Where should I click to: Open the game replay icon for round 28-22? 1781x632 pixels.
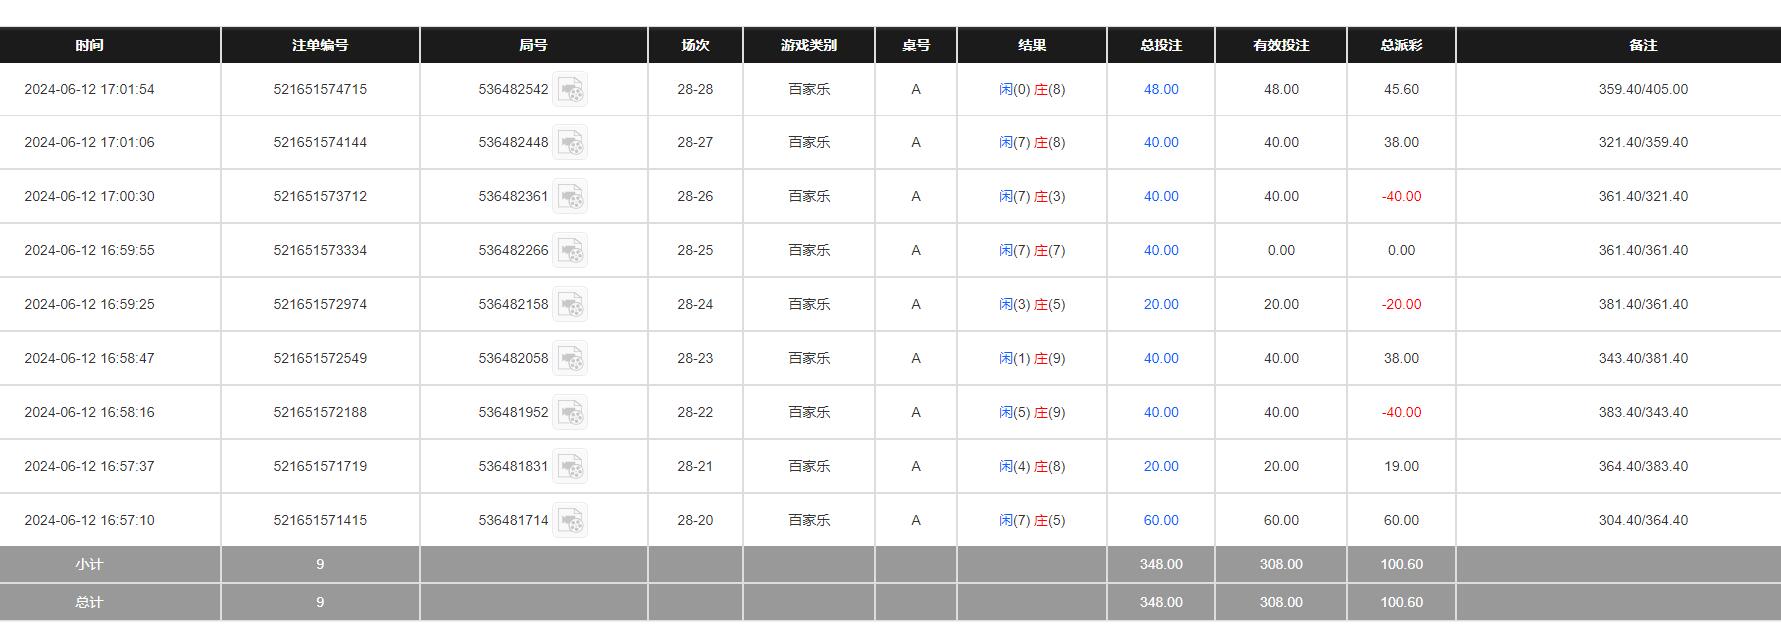tap(572, 412)
